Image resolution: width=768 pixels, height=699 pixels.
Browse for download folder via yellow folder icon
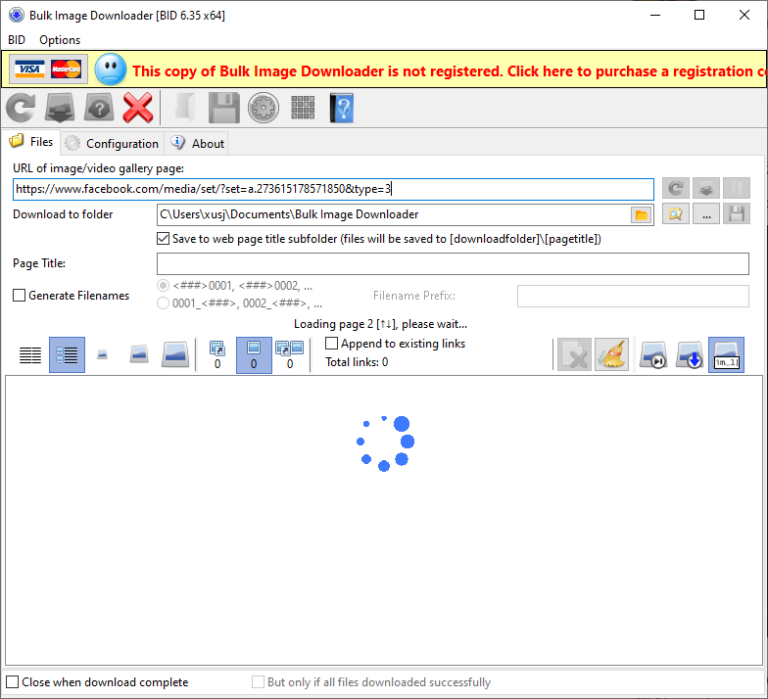[x=640, y=215]
